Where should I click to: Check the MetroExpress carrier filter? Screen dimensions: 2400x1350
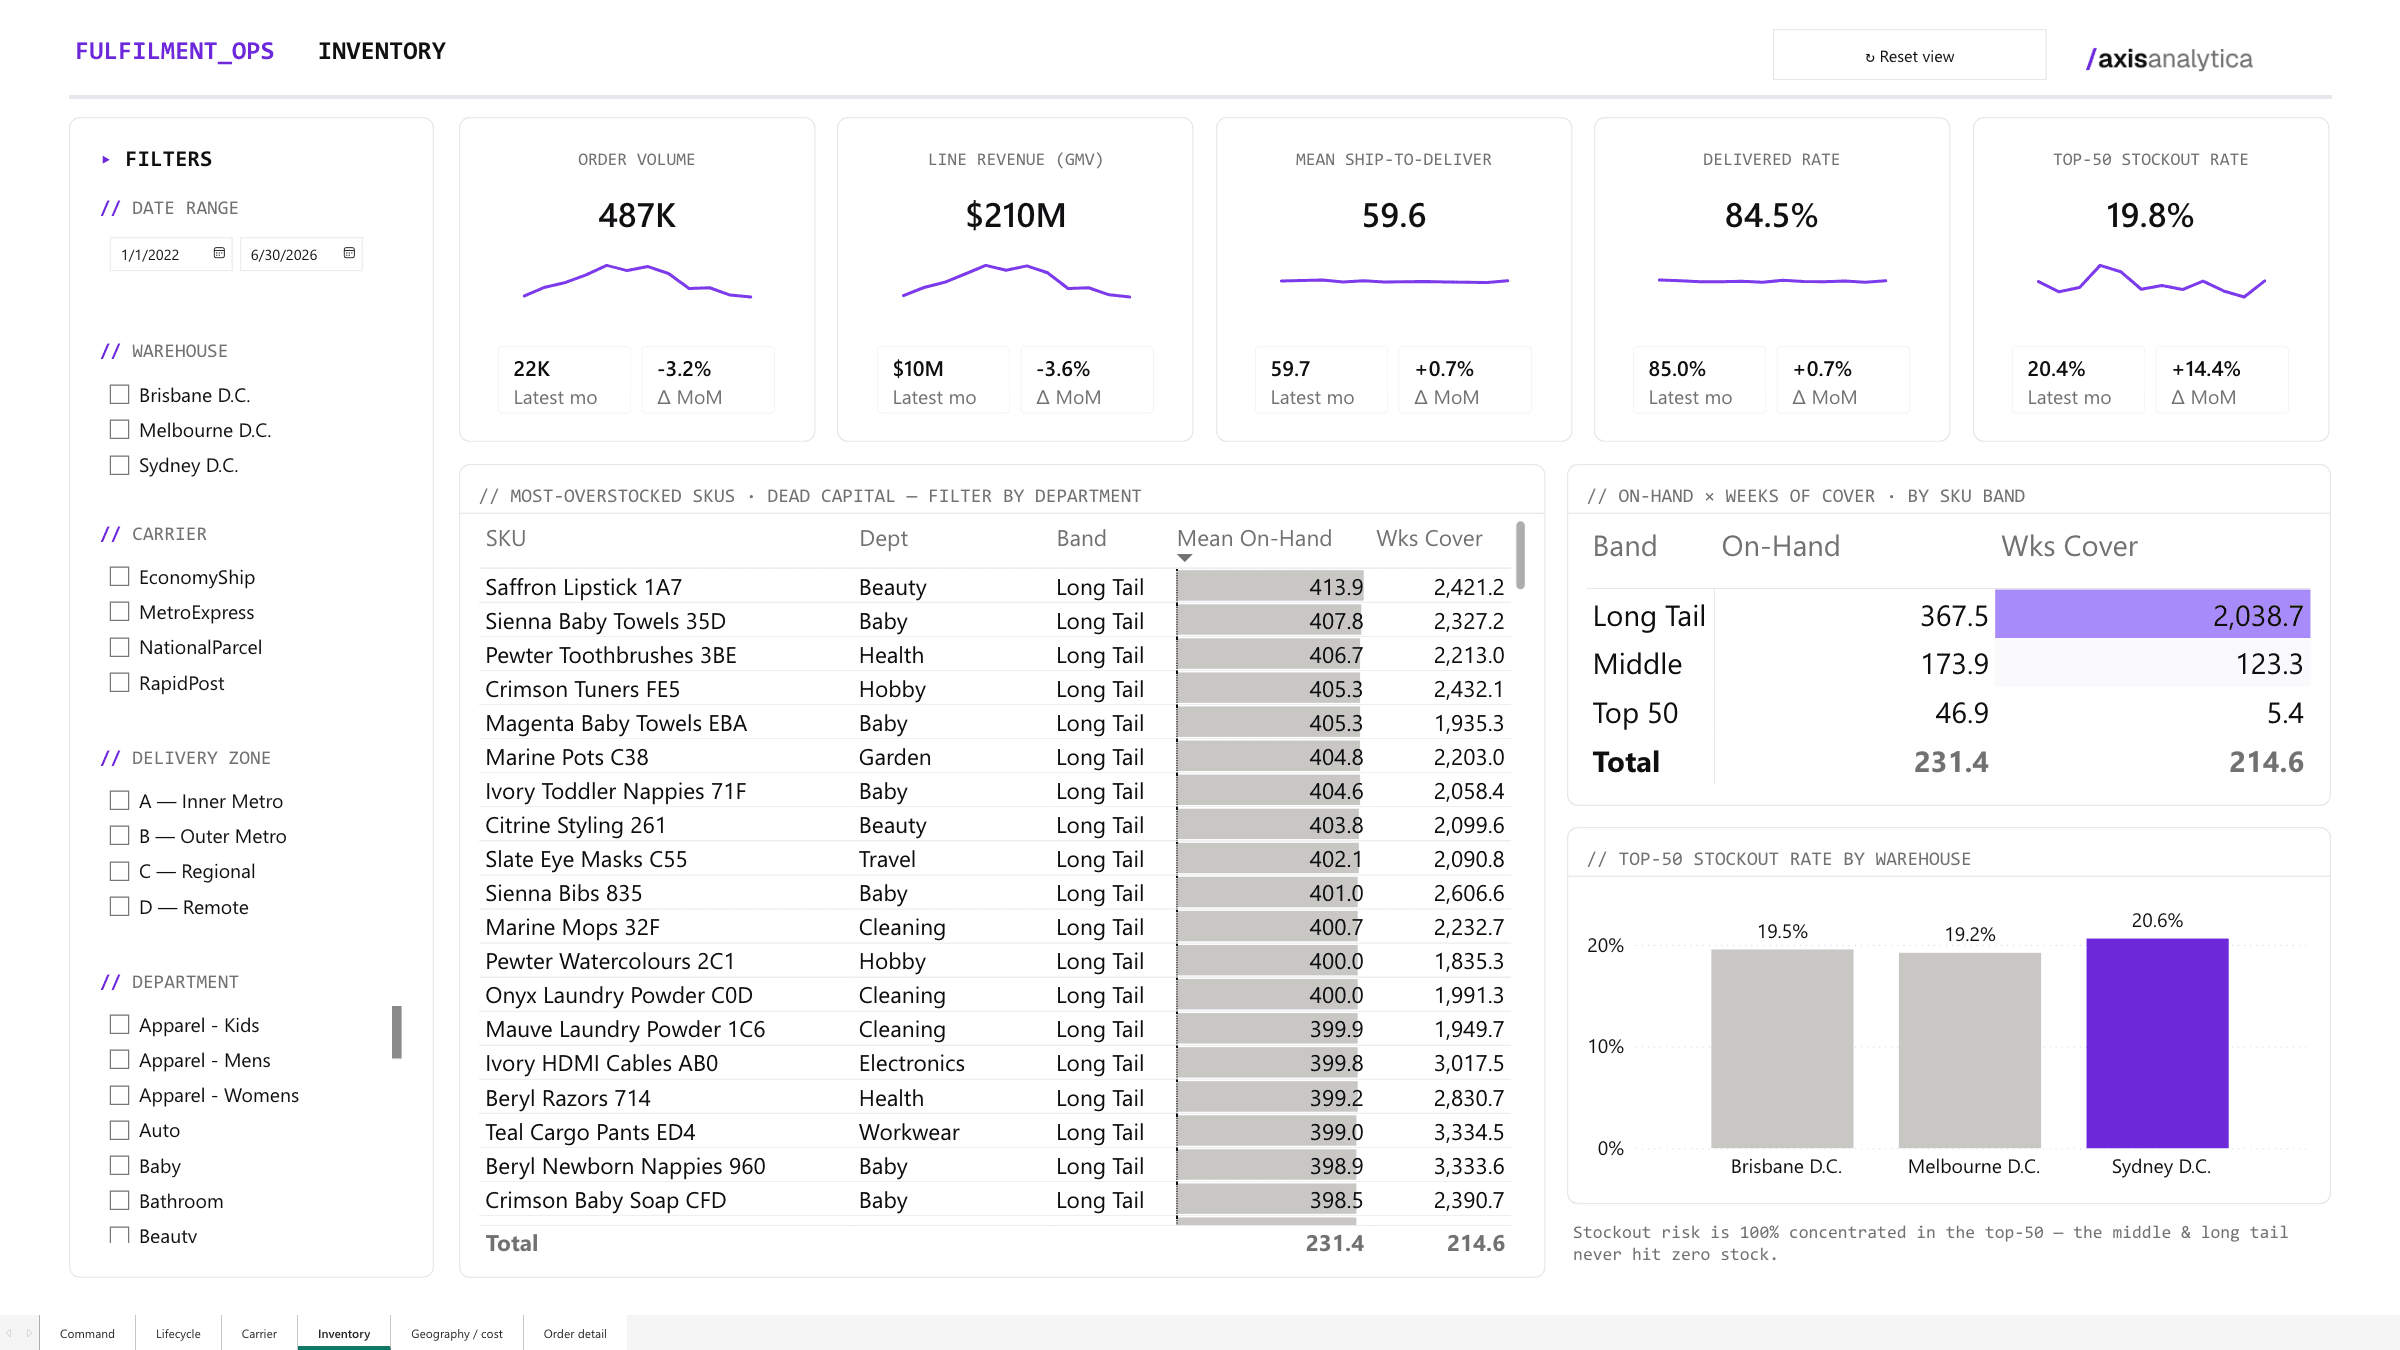[119, 612]
